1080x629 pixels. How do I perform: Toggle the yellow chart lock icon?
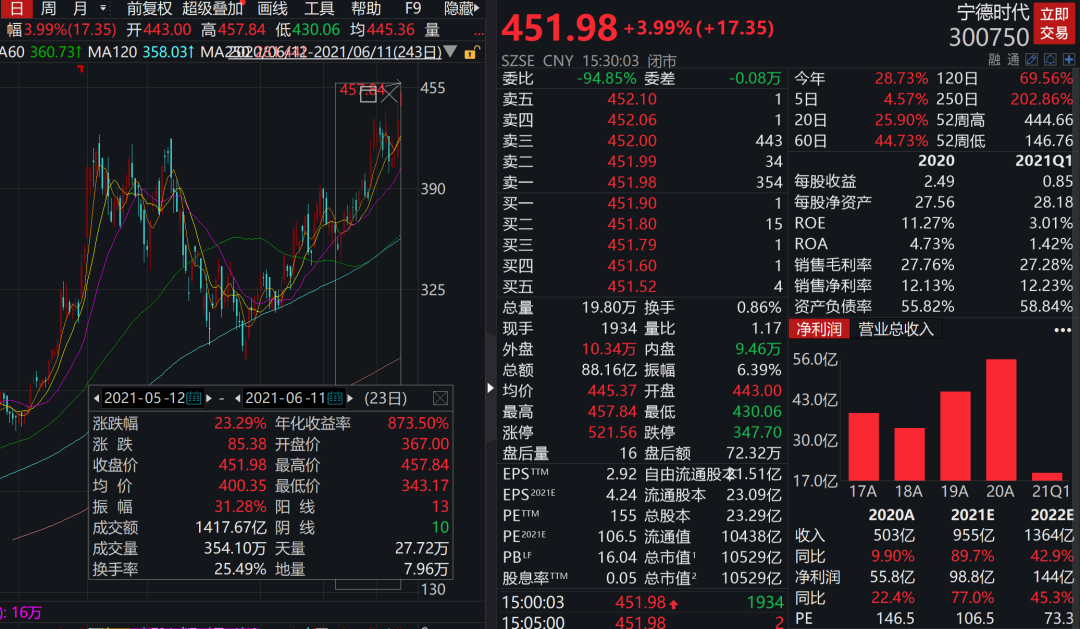[471, 52]
